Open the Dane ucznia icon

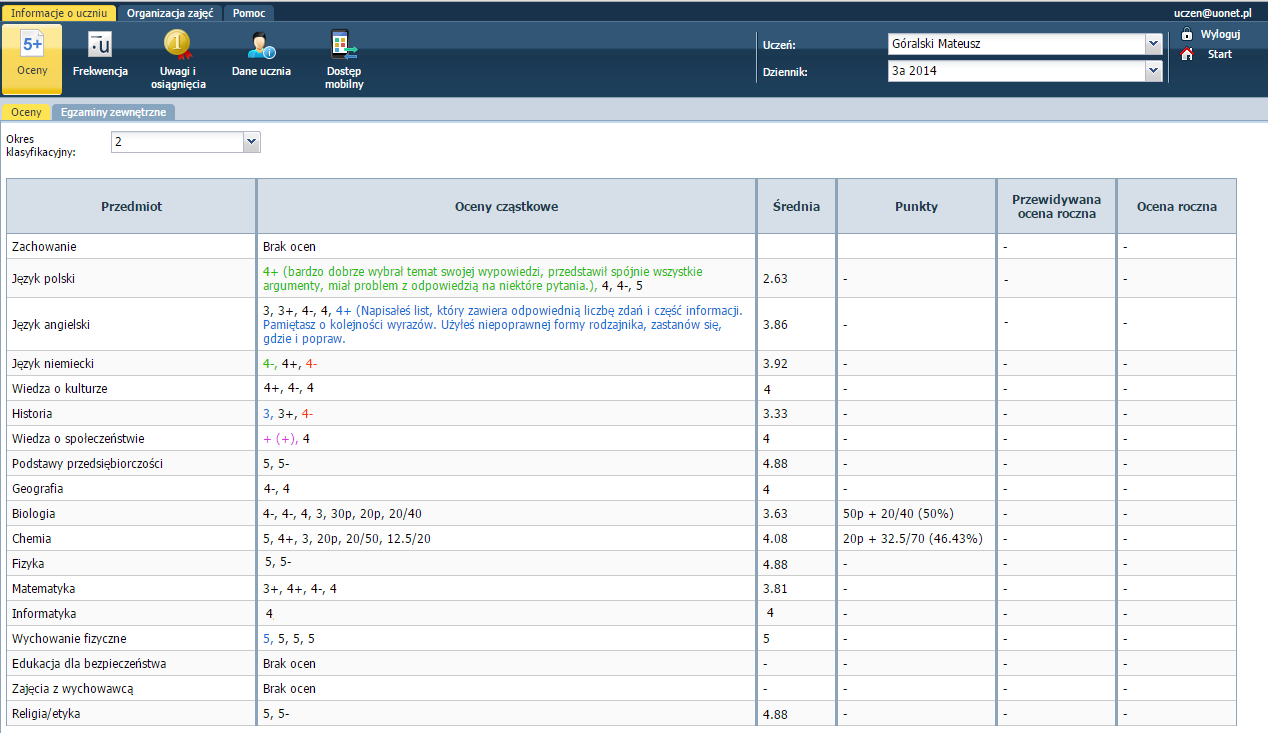[x=261, y=45]
